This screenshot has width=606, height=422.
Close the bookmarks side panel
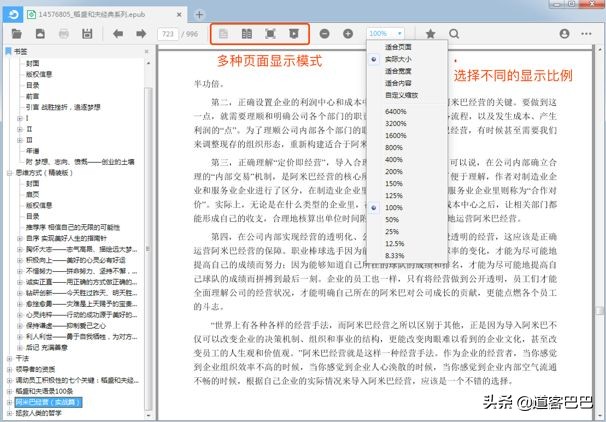click(146, 51)
